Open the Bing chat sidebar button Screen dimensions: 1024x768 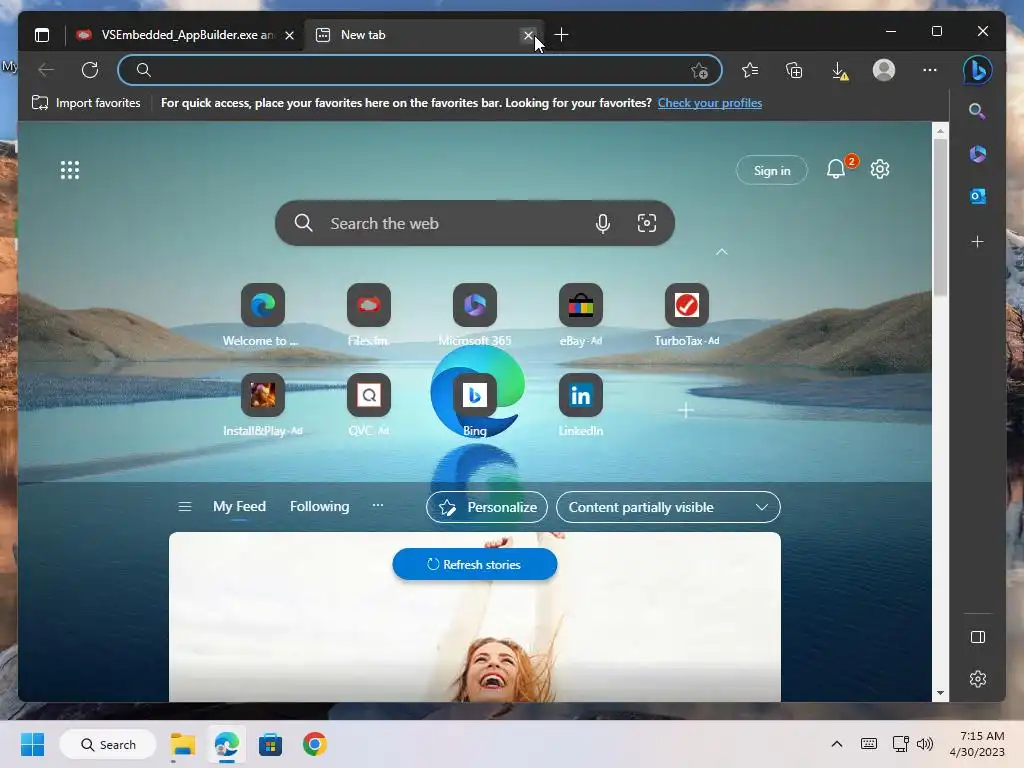tap(978, 70)
